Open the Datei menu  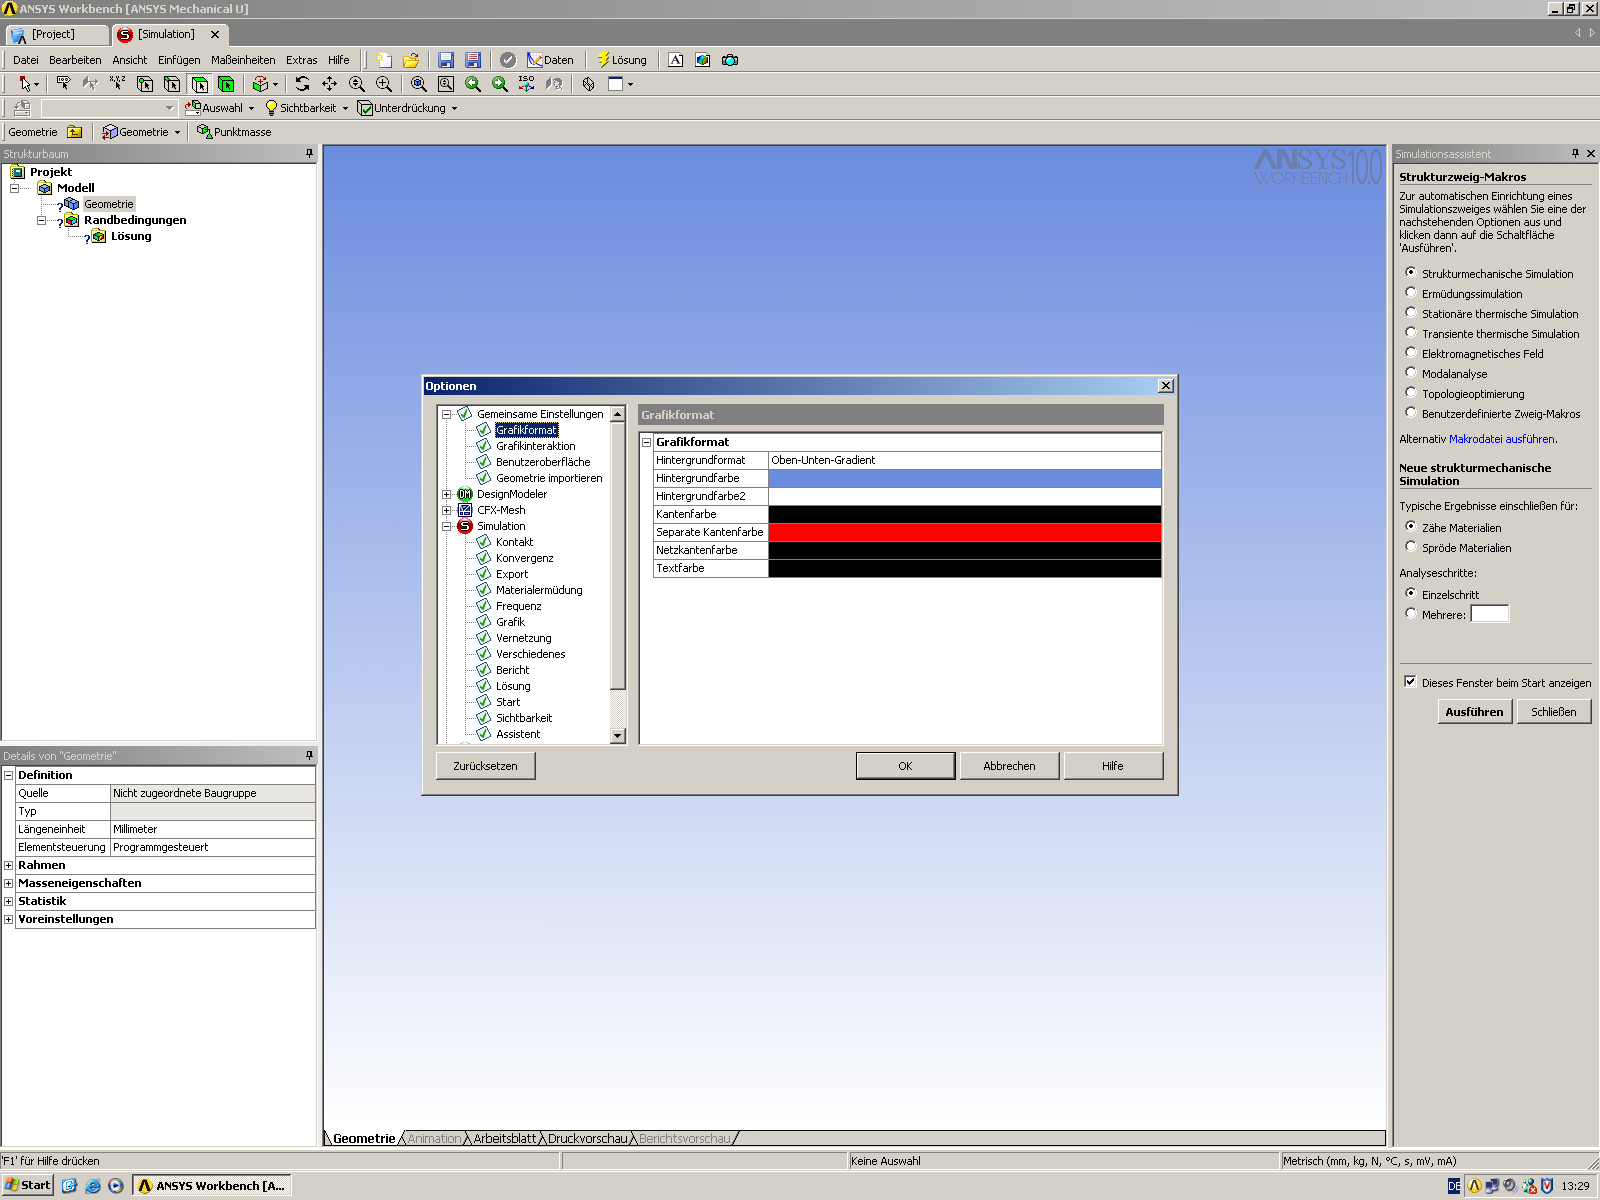click(x=26, y=60)
